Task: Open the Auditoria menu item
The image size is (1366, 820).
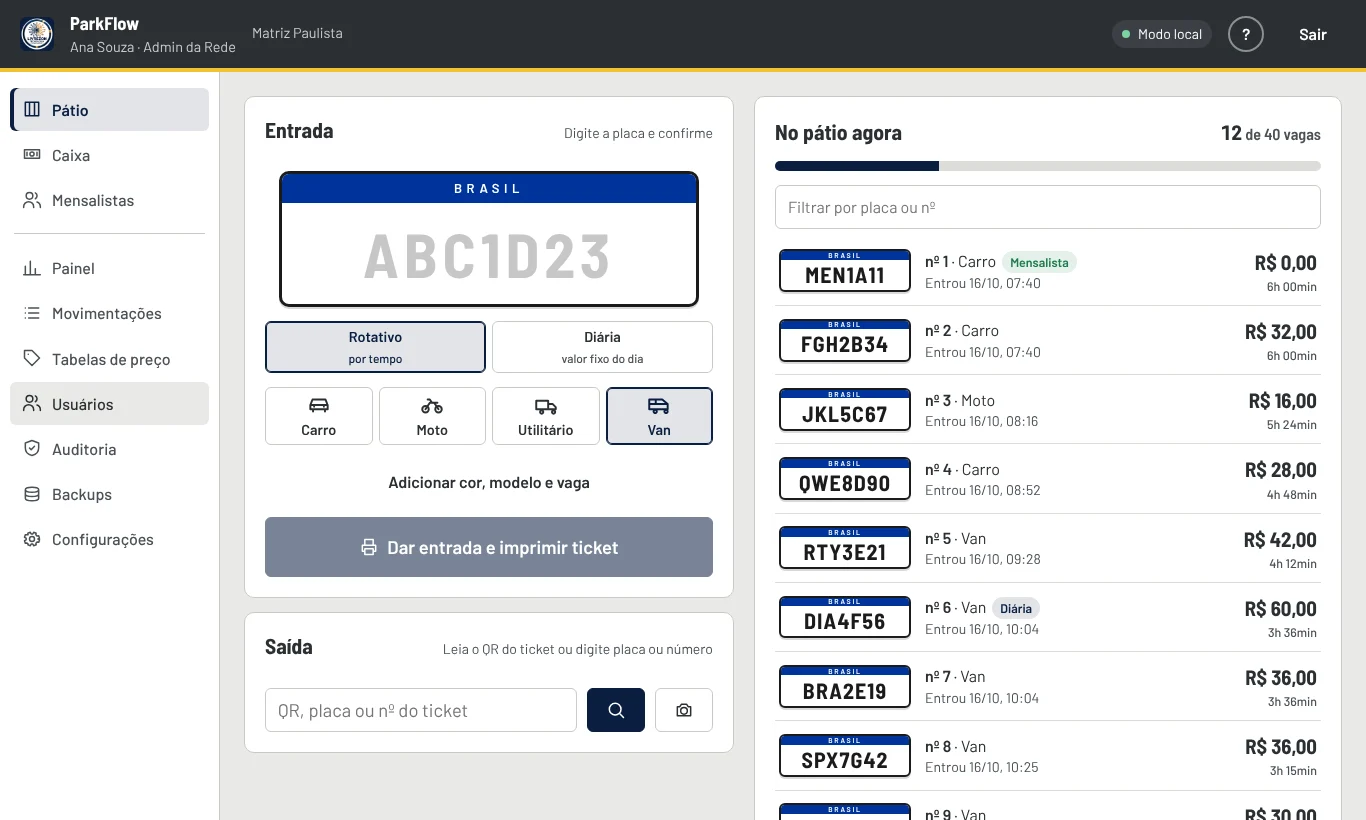Action: coord(110,449)
